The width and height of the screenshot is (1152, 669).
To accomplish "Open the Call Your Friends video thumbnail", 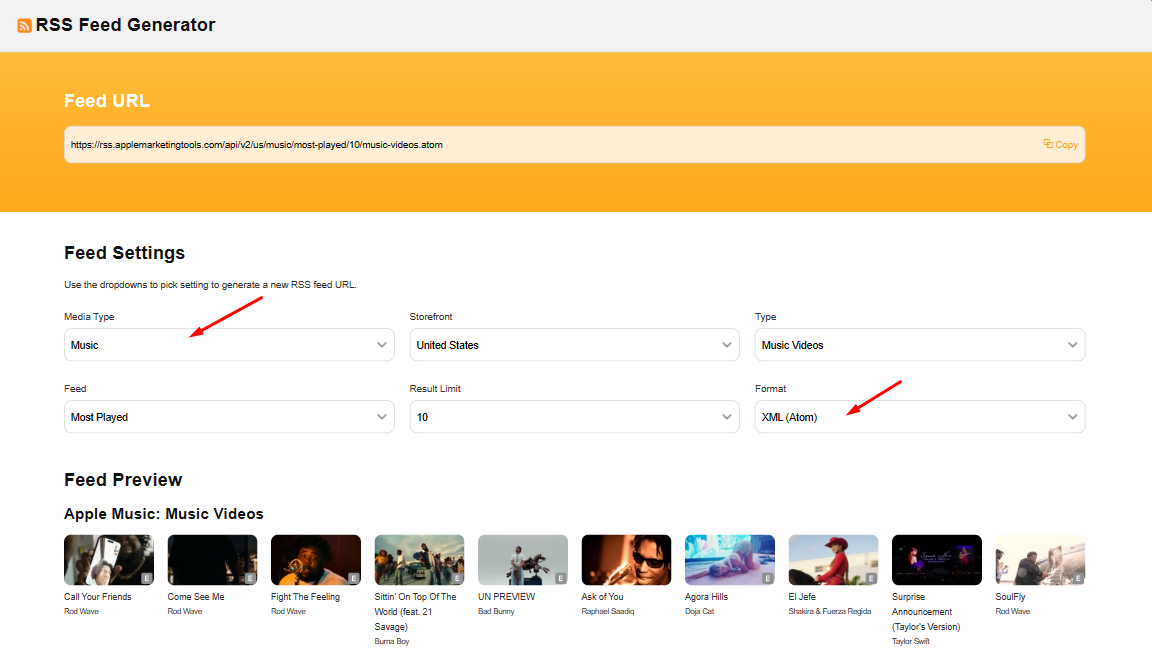I will pos(108,559).
